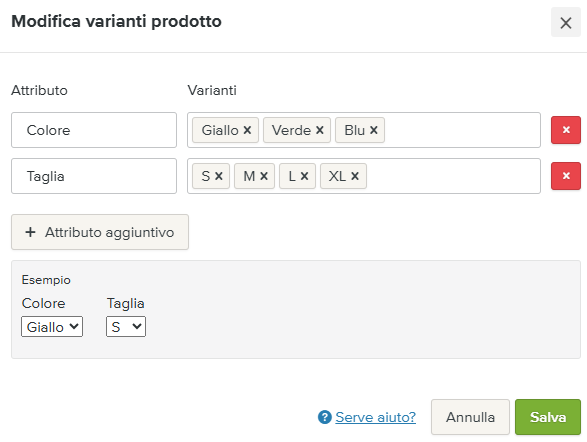Remove the S size tag
Viewport: 587px width, 442px height.
[x=219, y=176]
